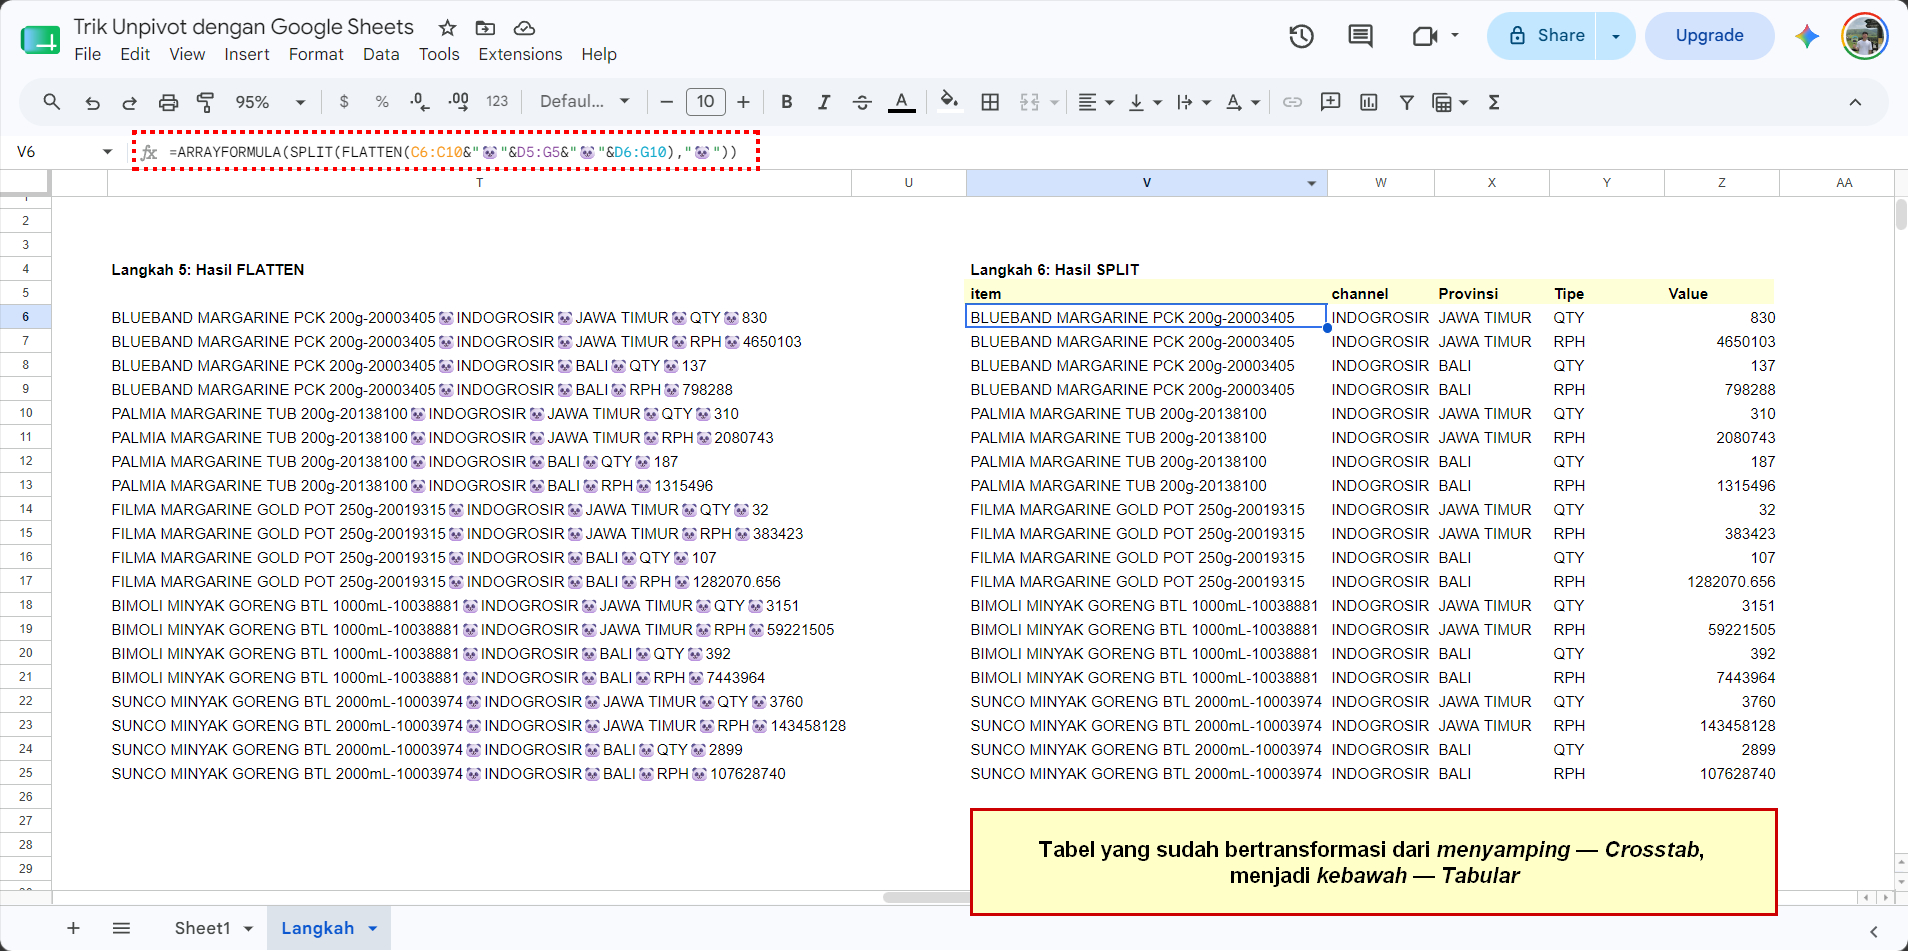Screen dimensions: 1908x951
Task: Check the cloud save status icon
Action: 524,28
